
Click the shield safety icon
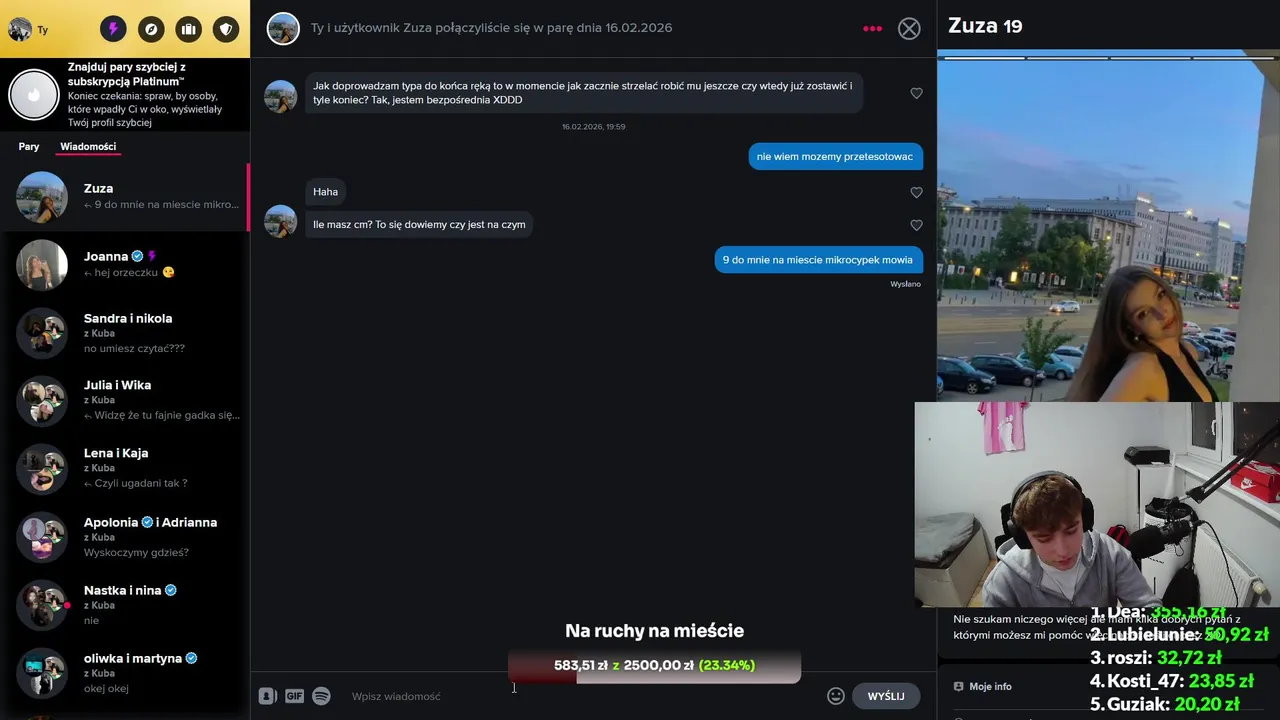pos(227,29)
